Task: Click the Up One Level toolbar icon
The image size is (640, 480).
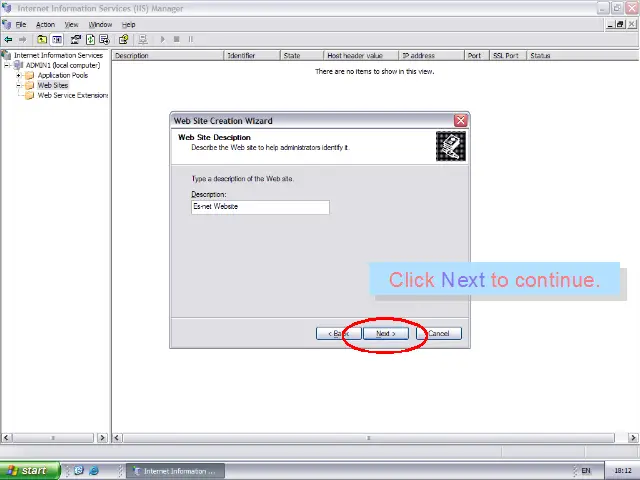Action: (42, 40)
